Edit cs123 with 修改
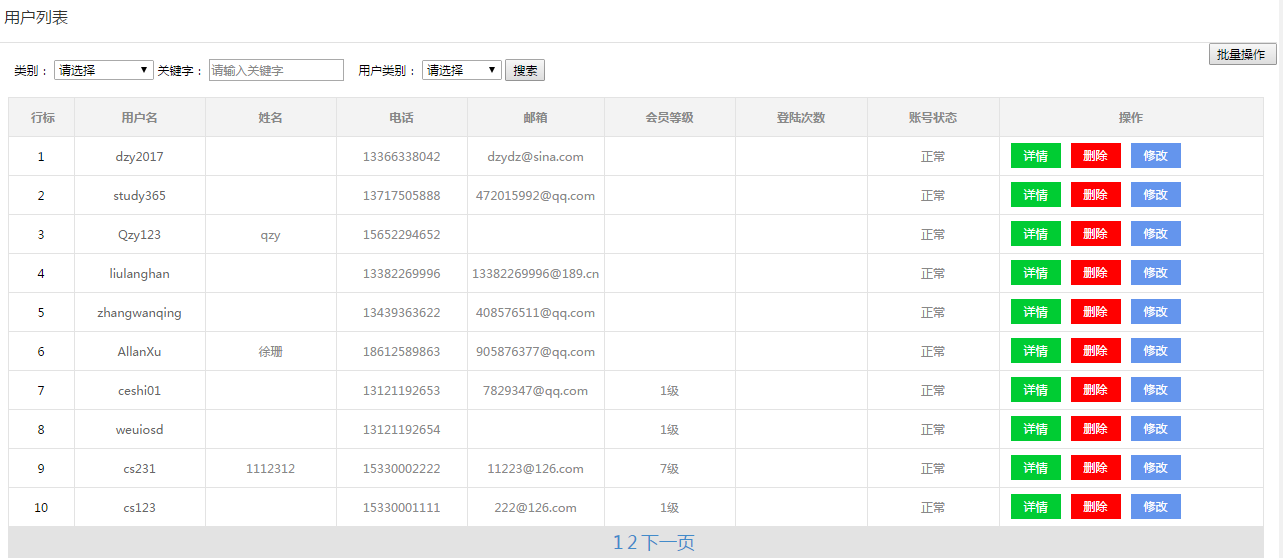Viewport: 1283px width, 558px height. click(x=1156, y=507)
